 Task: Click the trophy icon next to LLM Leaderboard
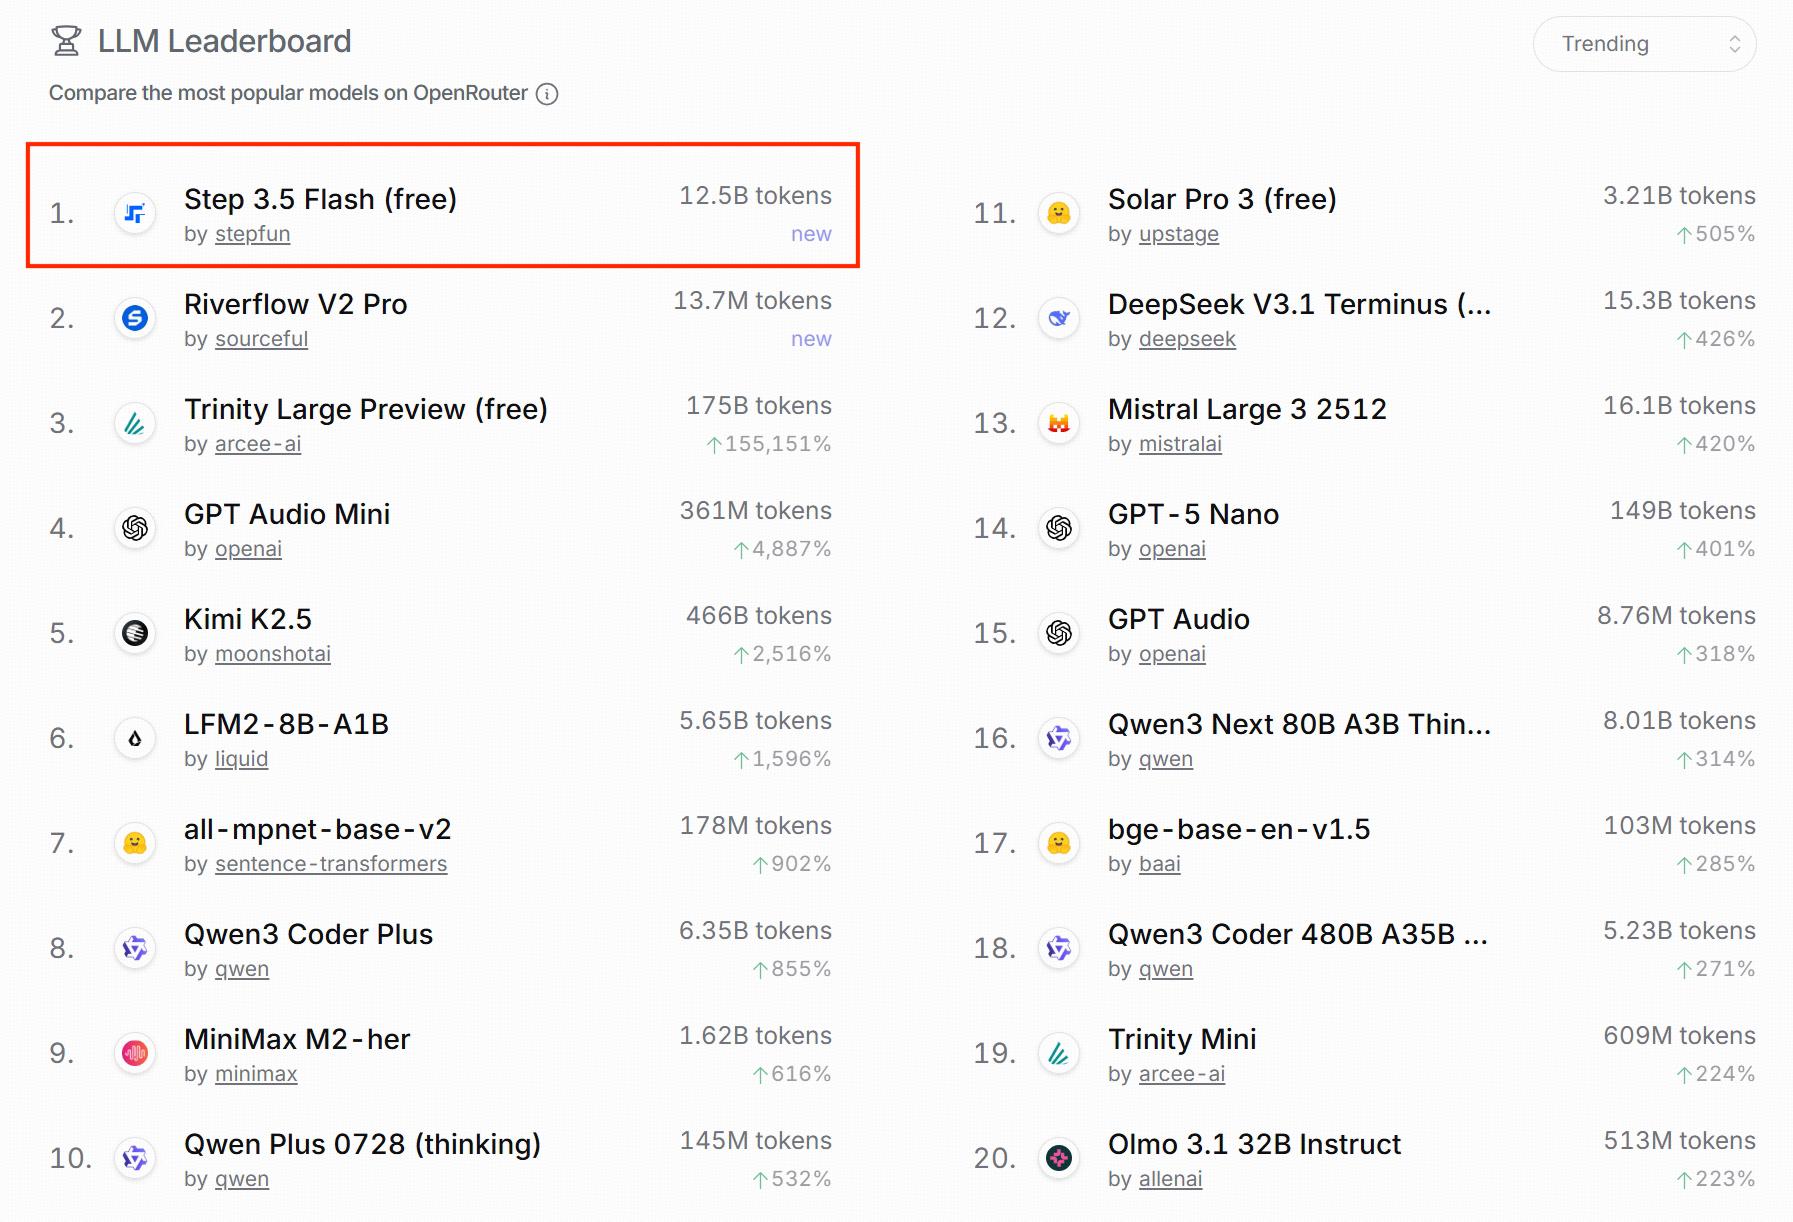point(66,41)
